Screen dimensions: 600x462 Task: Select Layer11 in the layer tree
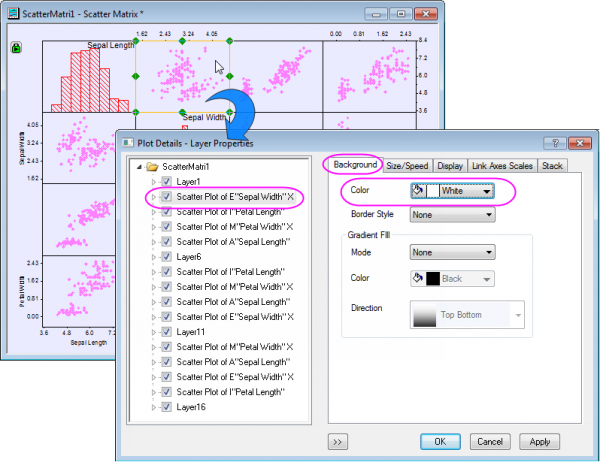point(190,331)
